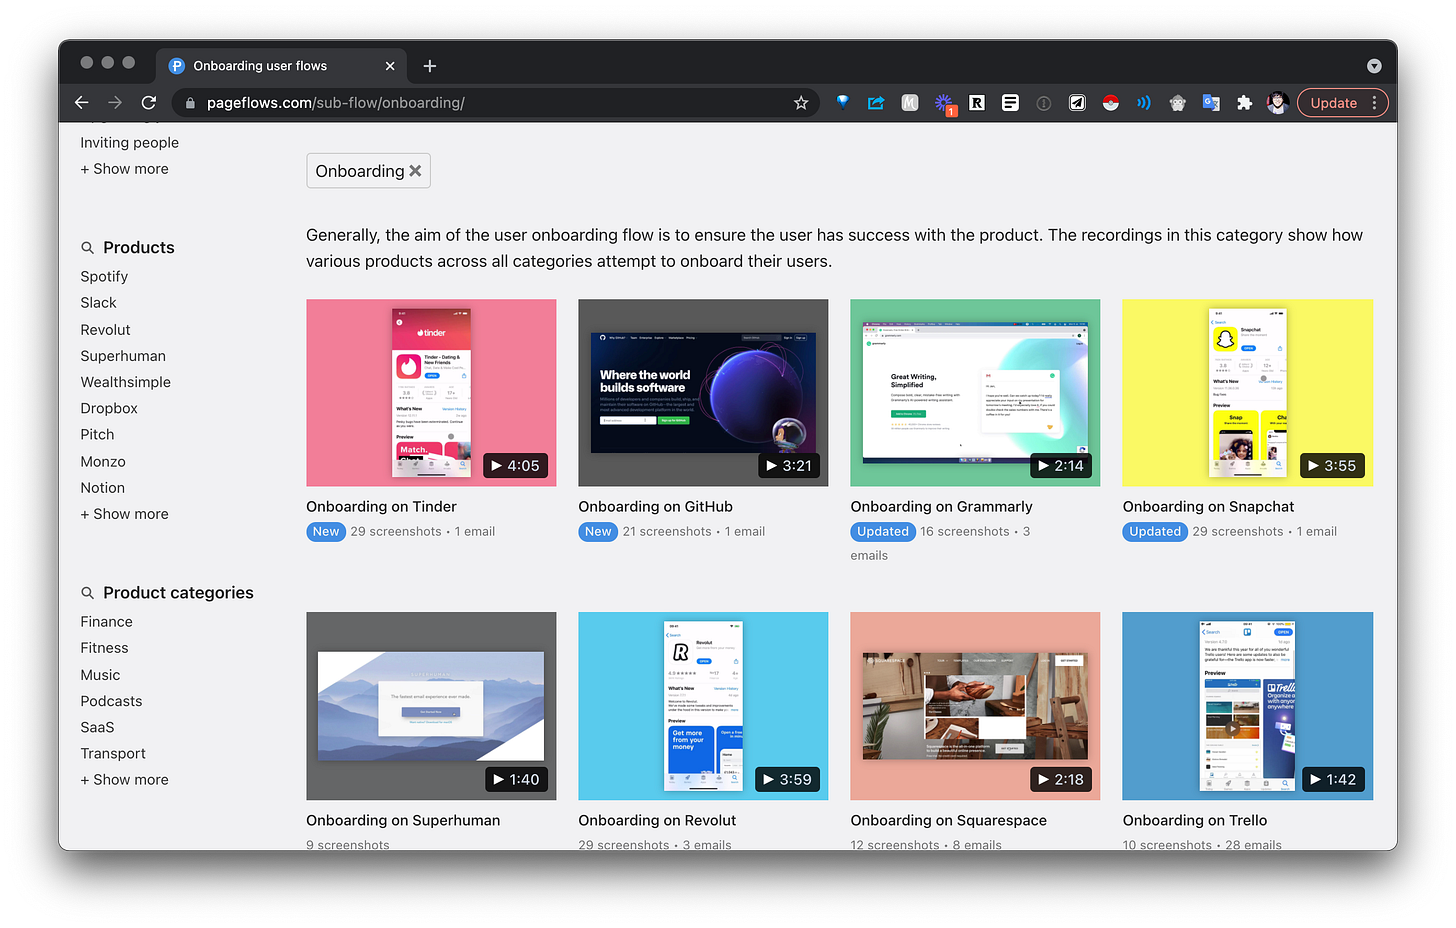Remove the Onboarding filter tag

[x=415, y=171]
